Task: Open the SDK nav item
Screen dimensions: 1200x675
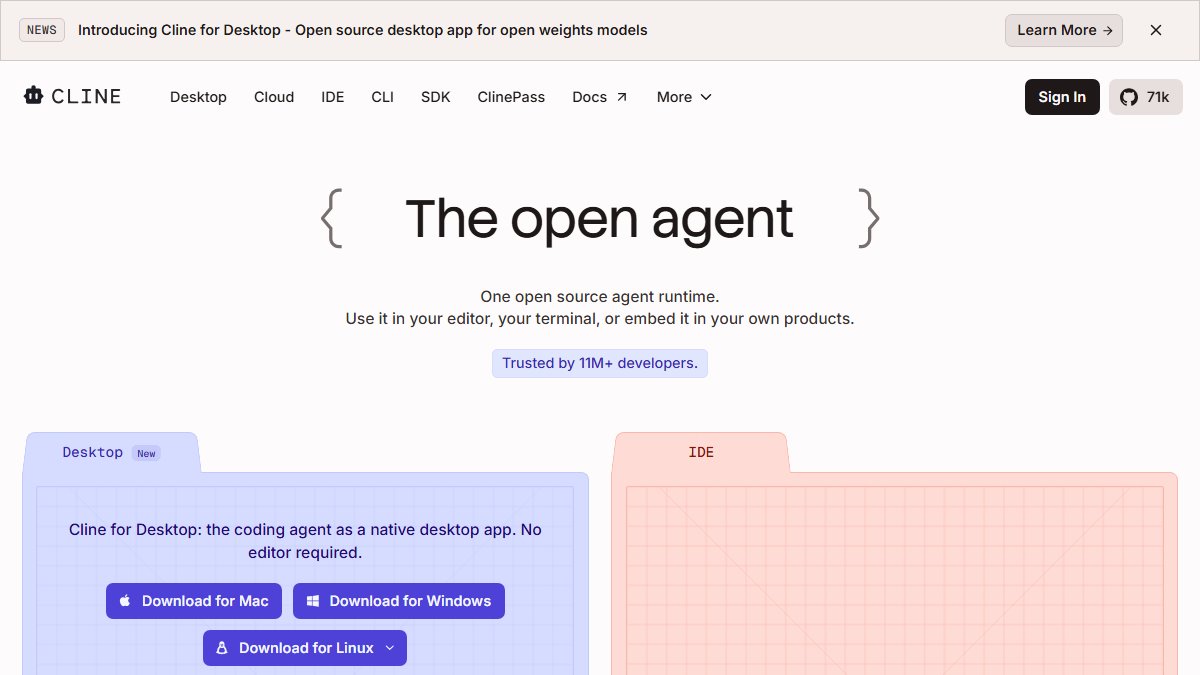Action: (436, 97)
